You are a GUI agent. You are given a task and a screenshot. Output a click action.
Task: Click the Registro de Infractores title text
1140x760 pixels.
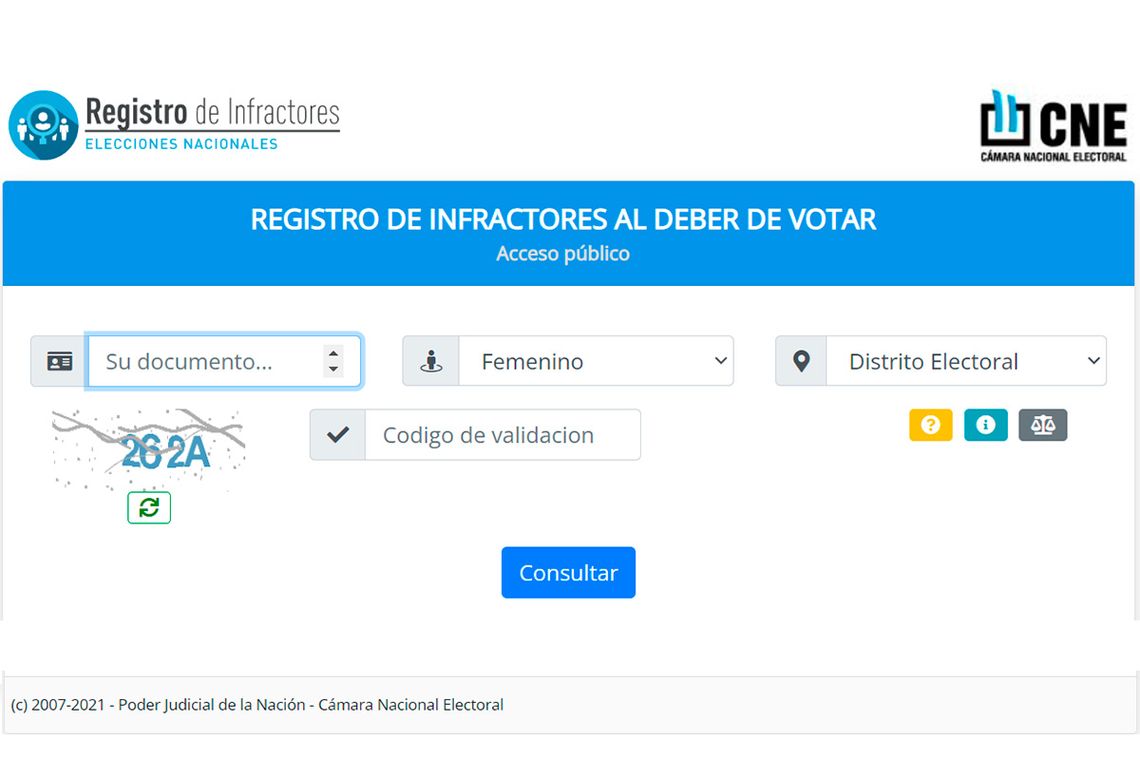(x=212, y=112)
